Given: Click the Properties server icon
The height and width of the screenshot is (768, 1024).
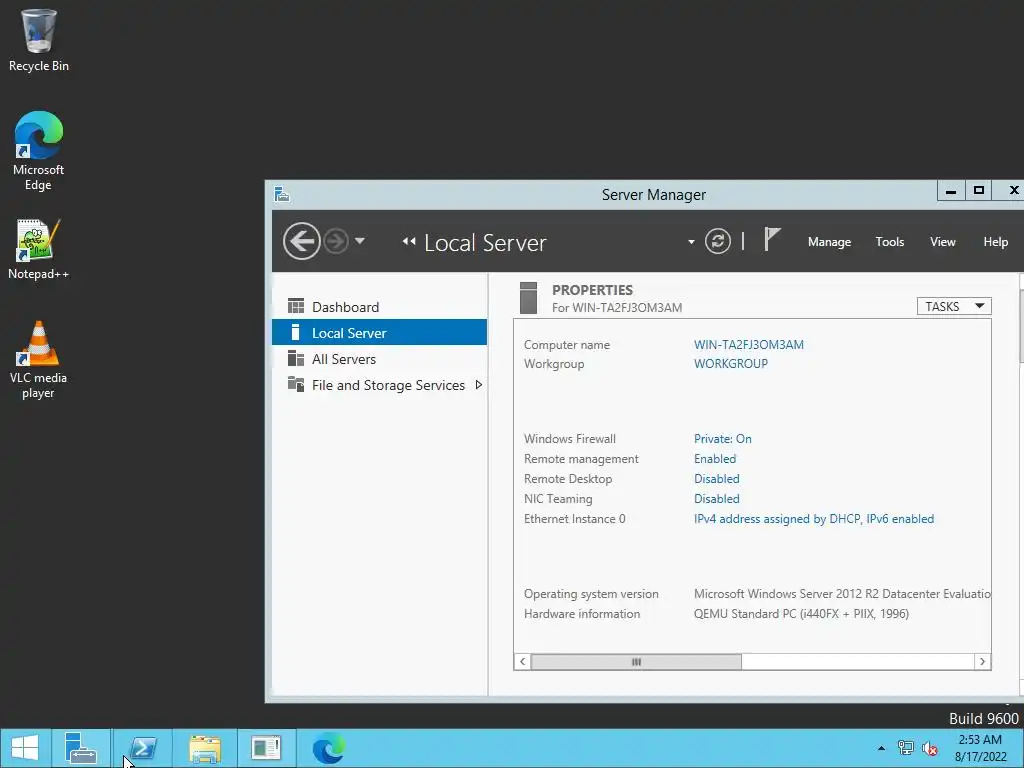Looking at the screenshot, I should [x=528, y=298].
